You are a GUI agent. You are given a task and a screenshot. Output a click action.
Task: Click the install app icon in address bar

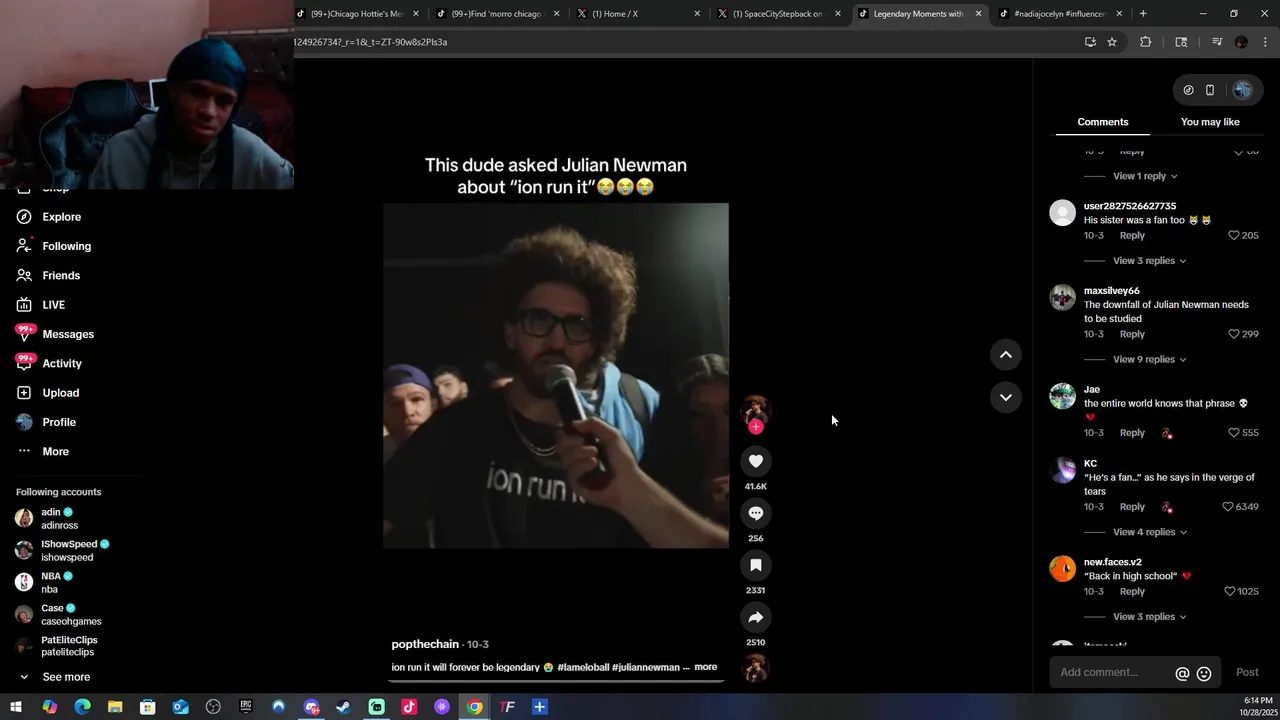[1090, 42]
